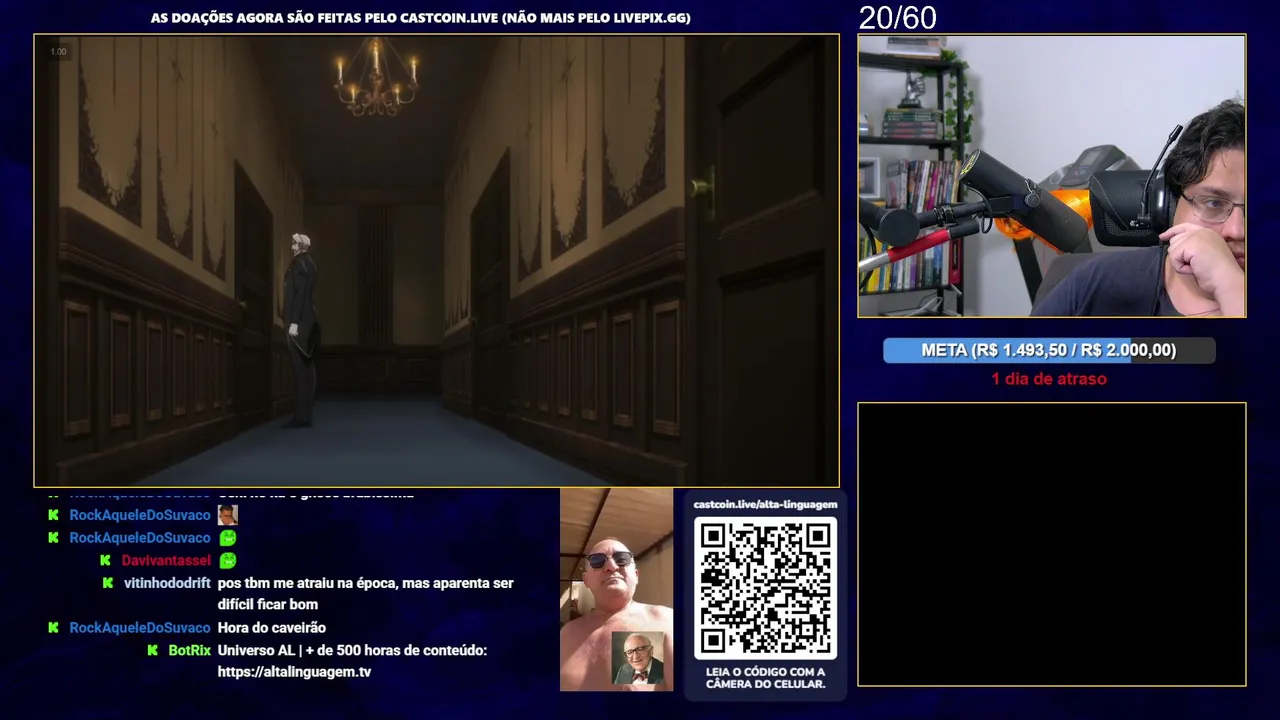This screenshot has height=720, width=1280.
Task: Click RockAqueleDoSuvaco name beside 'Hora do caveirão'
Action: click(140, 628)
